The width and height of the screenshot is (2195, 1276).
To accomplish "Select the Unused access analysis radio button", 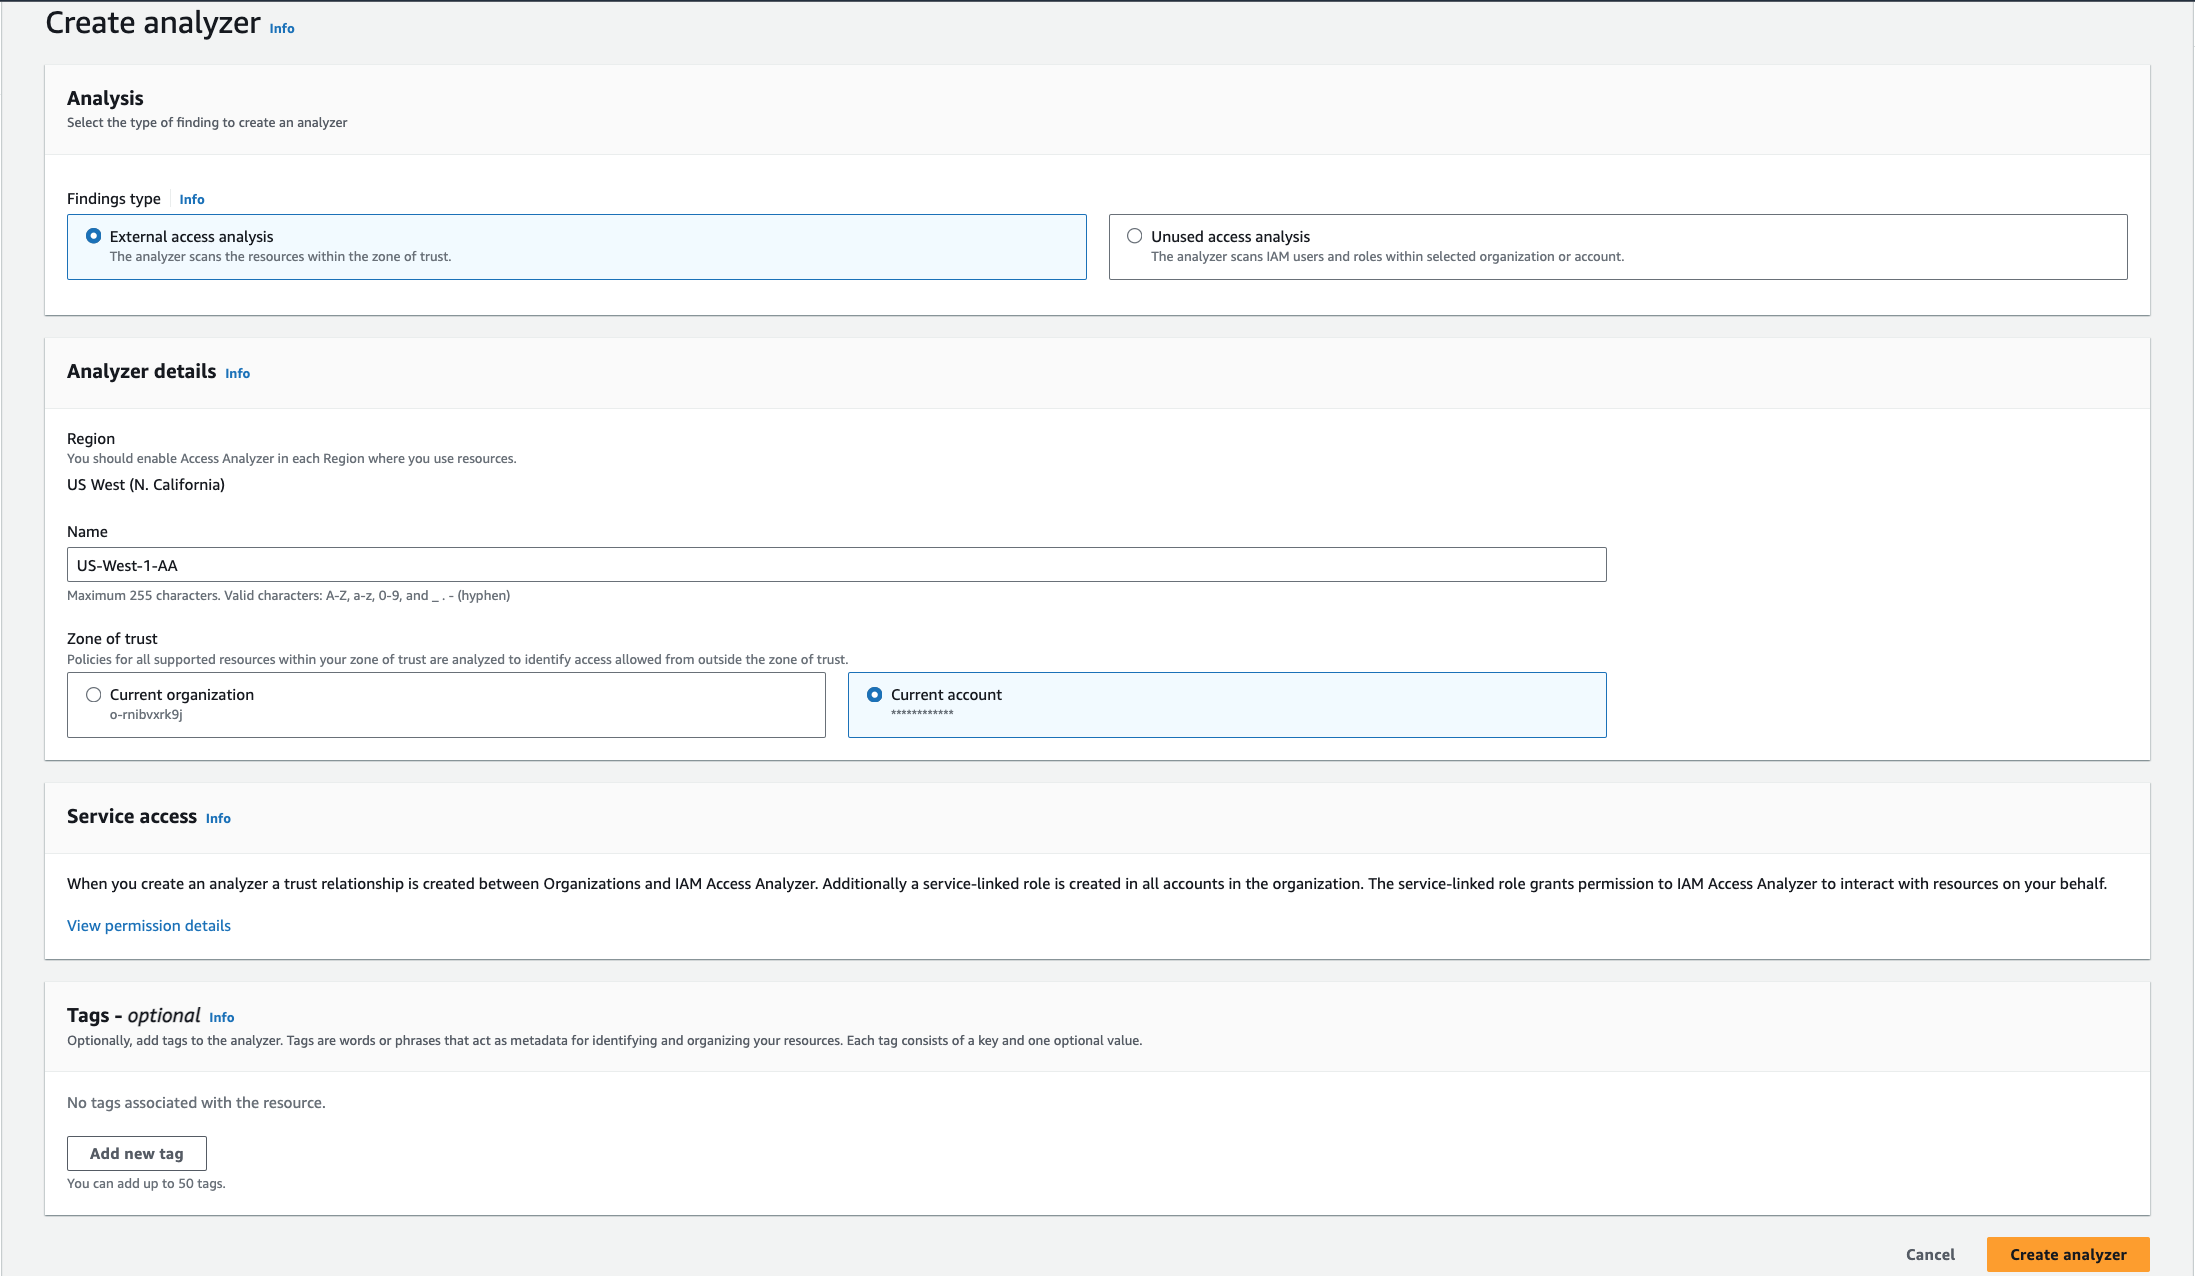I will pyautogui.click(x=1134, y=235).
